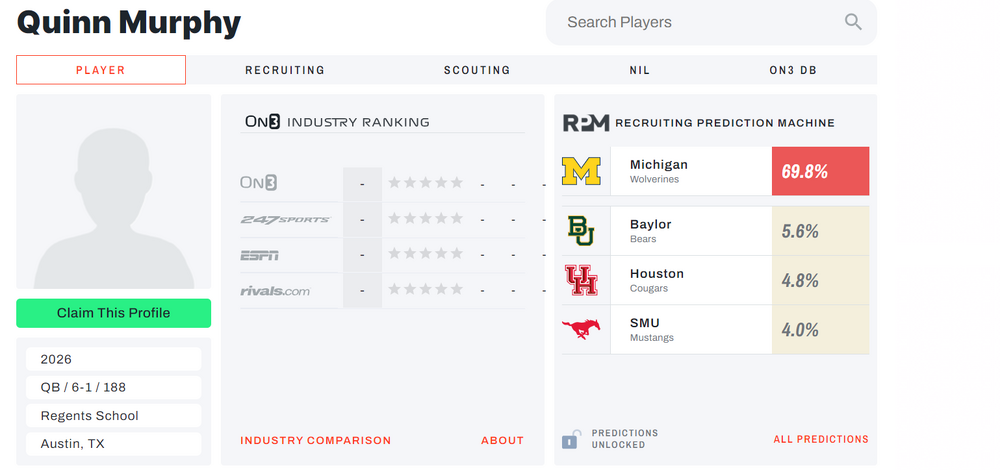Image resolution: width=1000 pixels, height=470 pixels.
Task: Switch to the Recruiting tab
Action: [285, 70]
